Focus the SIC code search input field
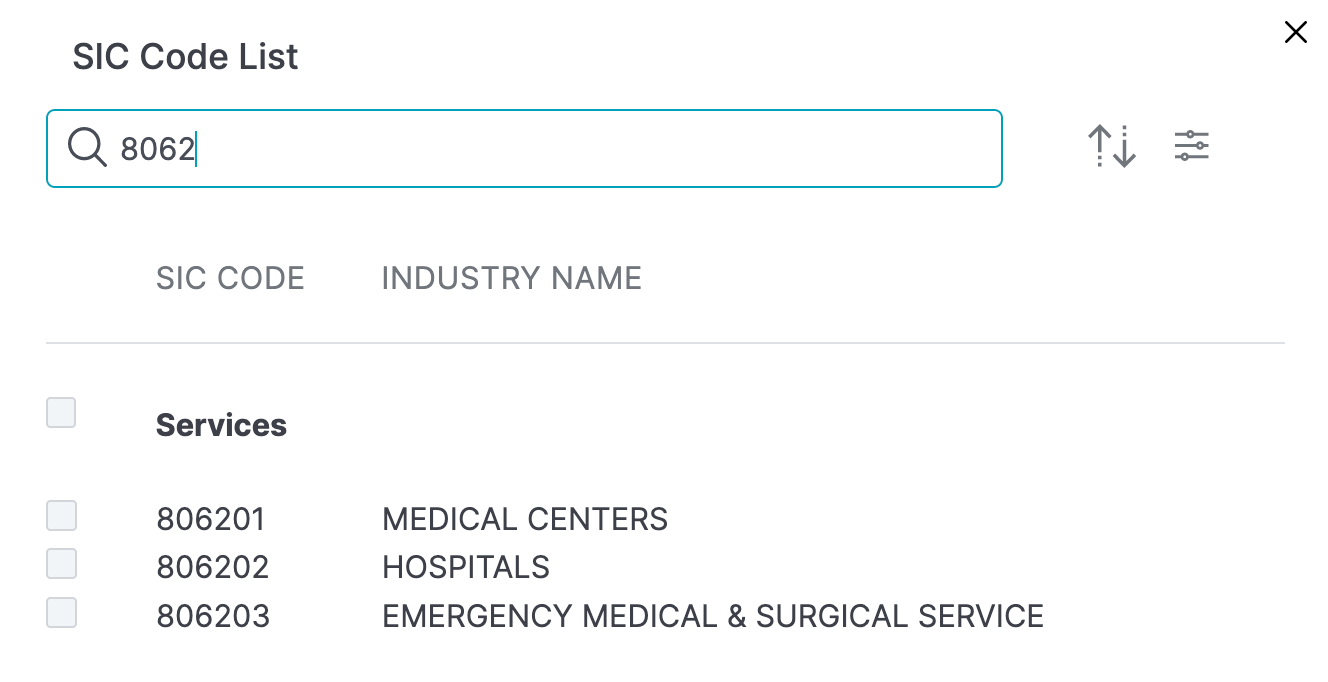This screenshot has height=682, width=1328. [600, 149]
